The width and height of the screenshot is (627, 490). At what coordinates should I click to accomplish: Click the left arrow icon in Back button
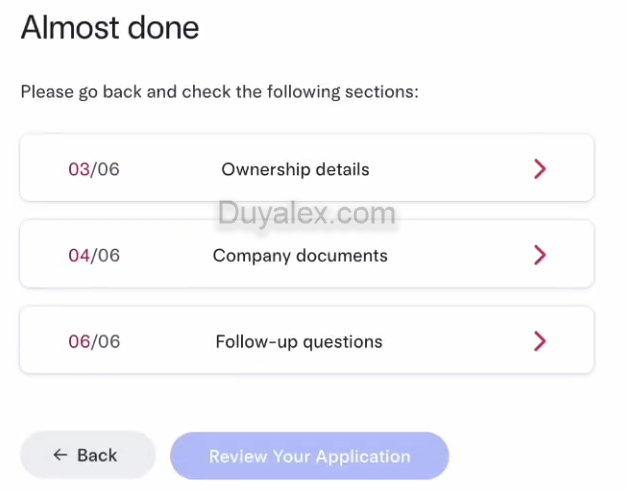pyautogui.click(x=60, y=455)
